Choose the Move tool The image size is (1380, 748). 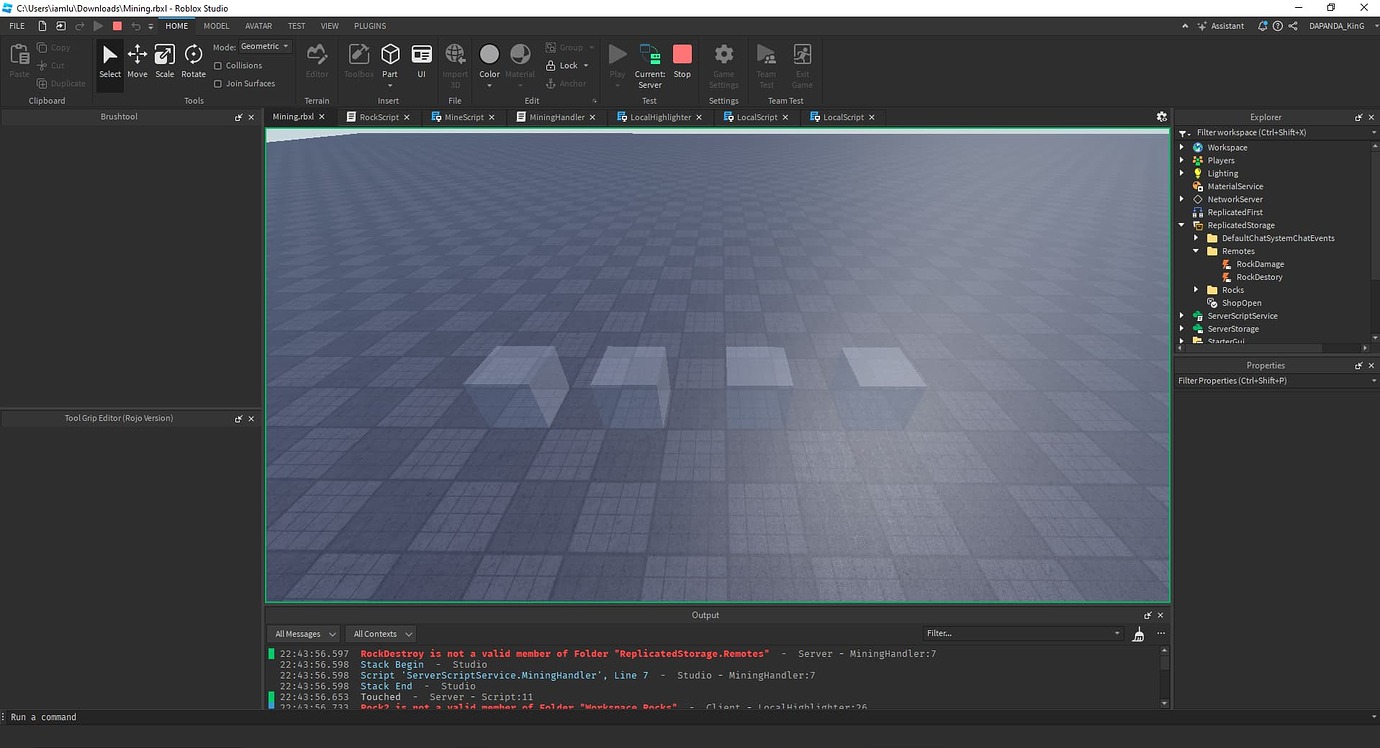tap(137, 60)
